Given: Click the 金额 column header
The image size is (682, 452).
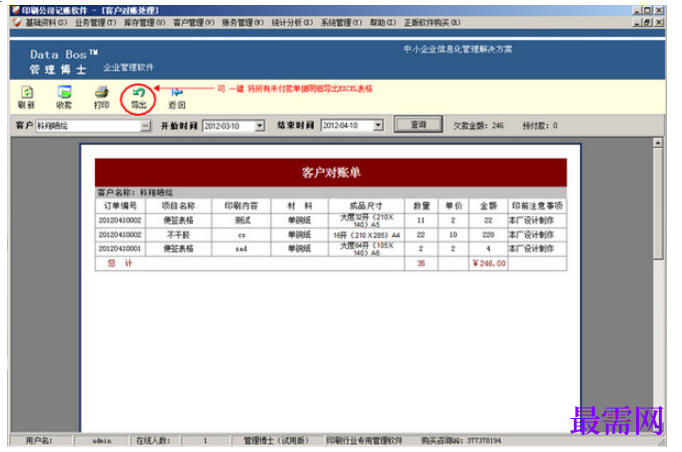Looking at the screenshot, I should [488, 206].
